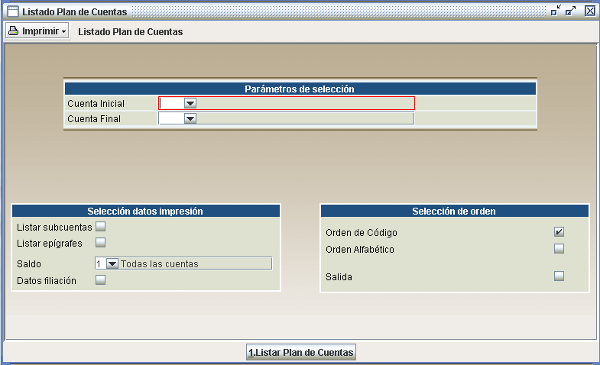Click the Saldo code field showing 1
Image resolution: width=600 pixels, height=365 pixels.
(100, 264)
